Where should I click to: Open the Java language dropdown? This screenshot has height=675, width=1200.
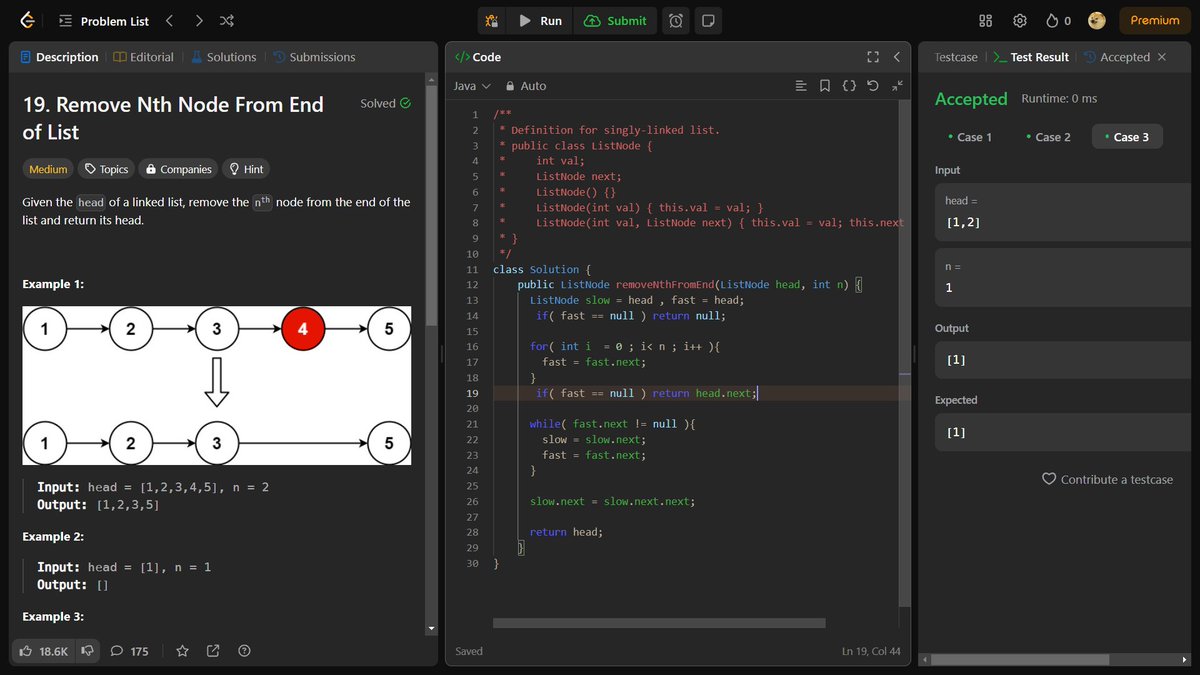[472, 86]
